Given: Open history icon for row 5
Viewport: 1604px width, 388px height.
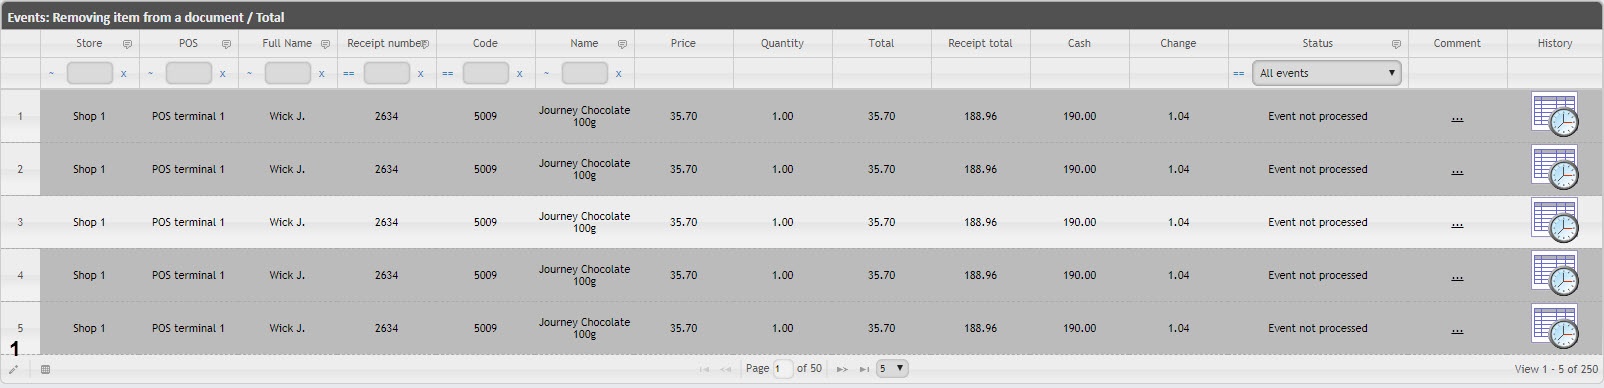Looking at the screenshot, I should click(x=1555, y=326).
